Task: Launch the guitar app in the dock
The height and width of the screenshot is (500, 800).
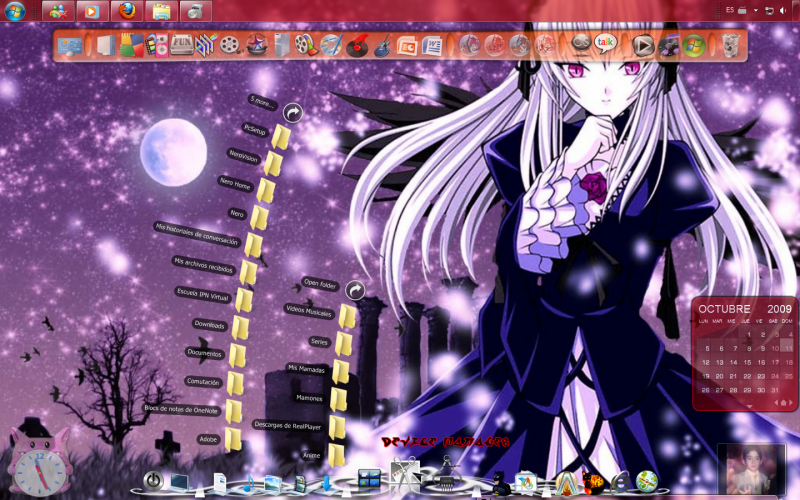Action: tap(382, 46)
